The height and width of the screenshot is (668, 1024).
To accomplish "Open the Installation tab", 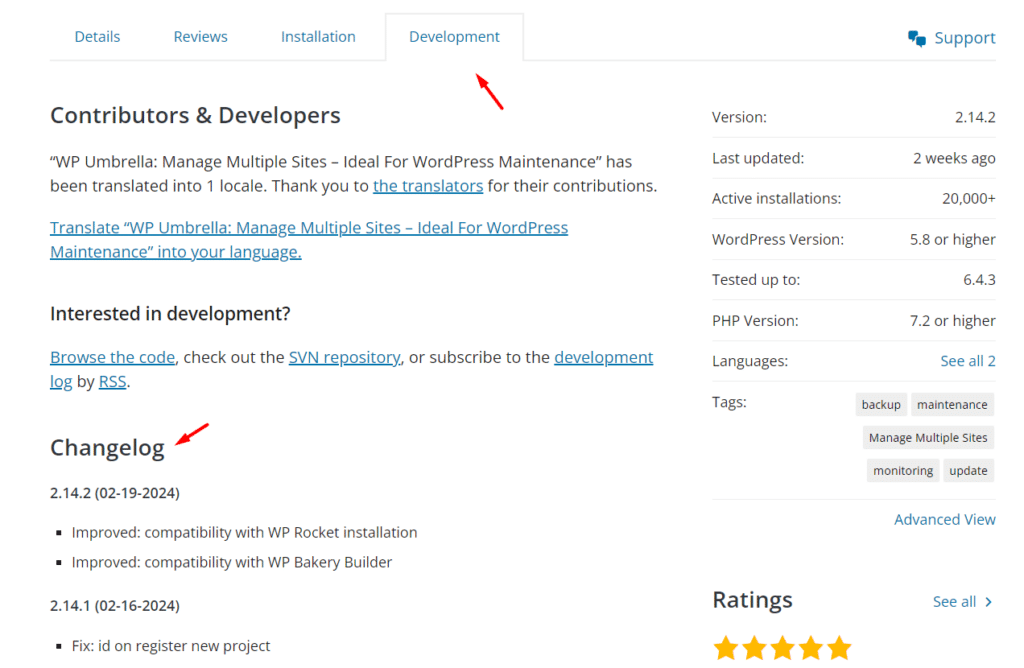I will point(318,37).
